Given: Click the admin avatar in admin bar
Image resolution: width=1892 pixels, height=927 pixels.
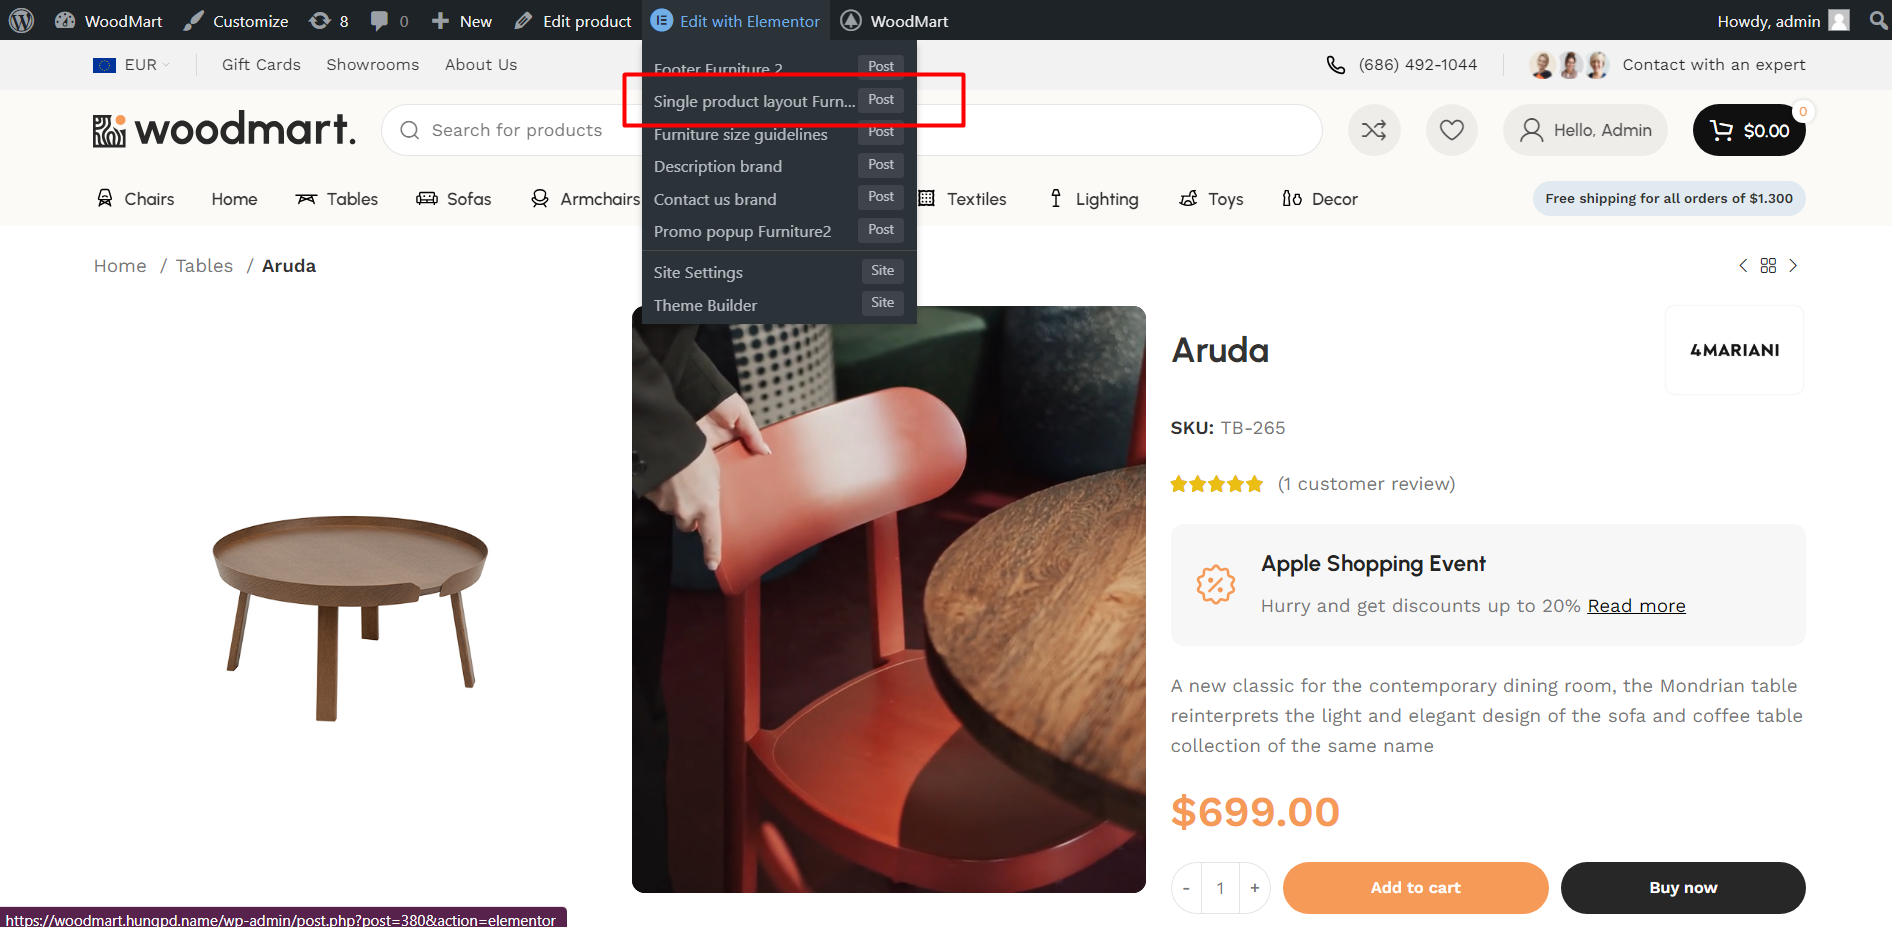Looking at the screenshot, I should click(1839, 20).
